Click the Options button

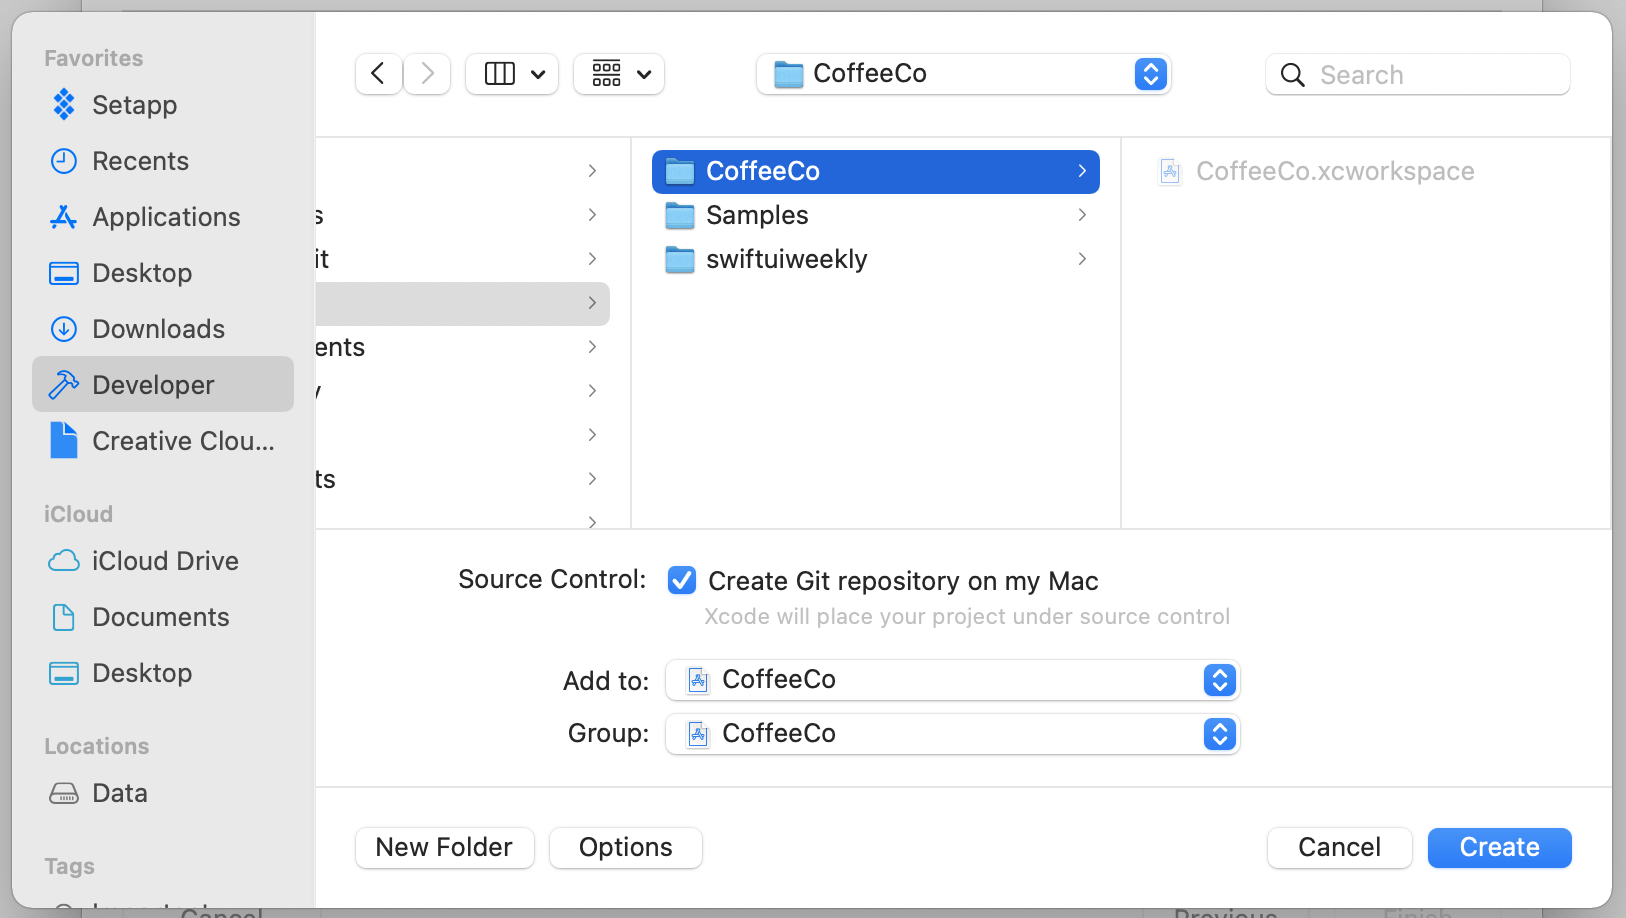click(626, 848)
